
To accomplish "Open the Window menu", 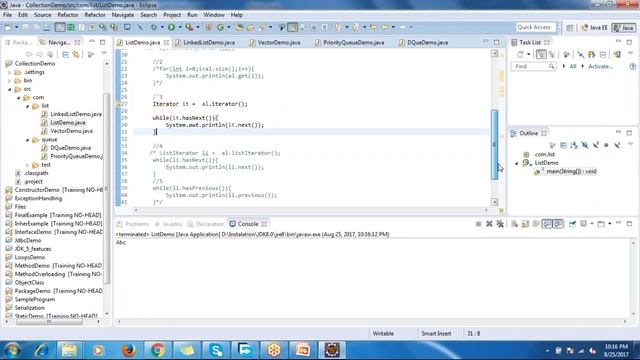I will point(214,15).
